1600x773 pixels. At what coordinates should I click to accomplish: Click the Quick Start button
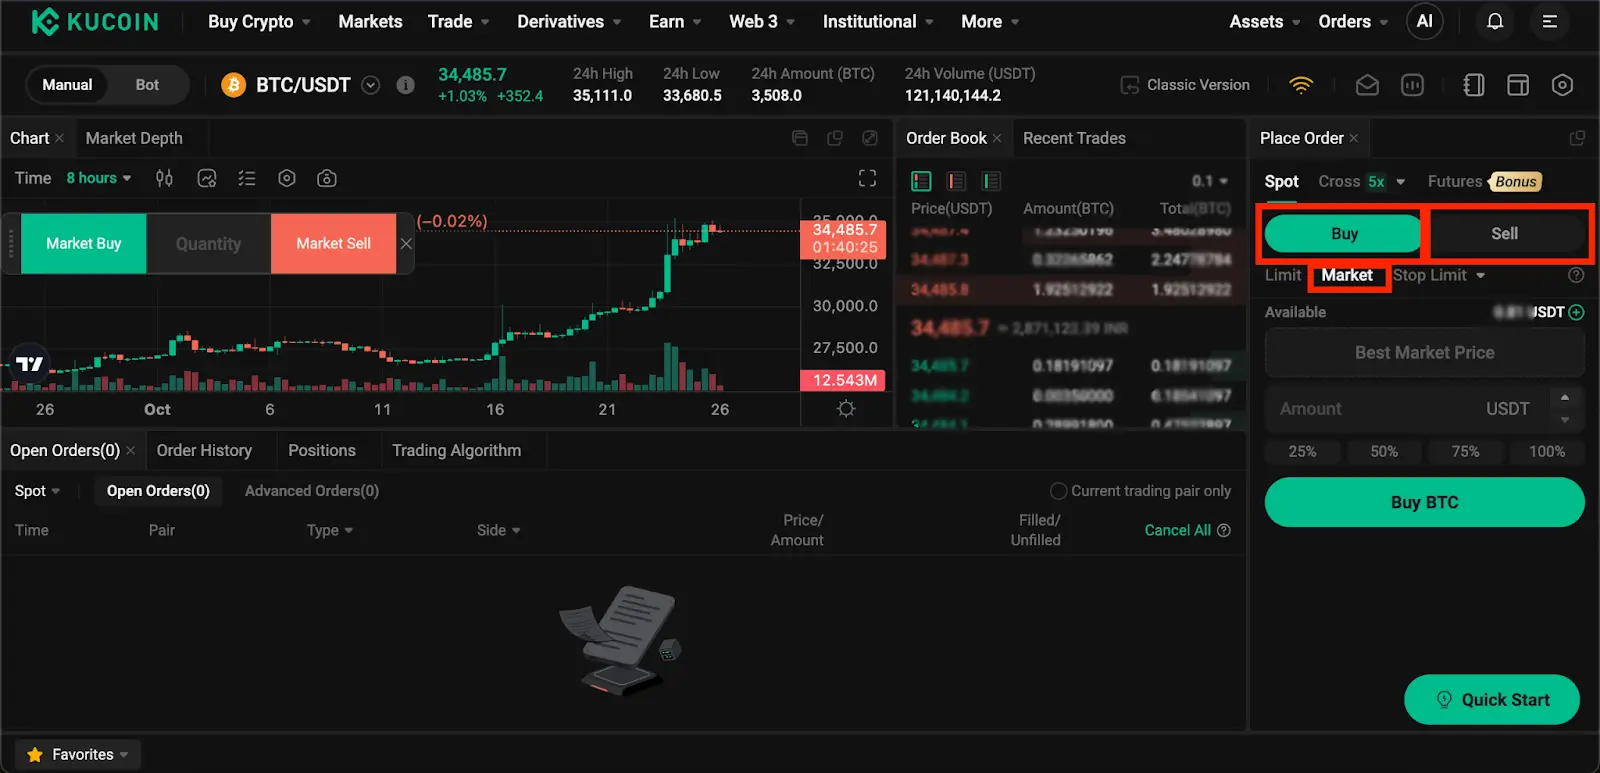(1492, 700)
